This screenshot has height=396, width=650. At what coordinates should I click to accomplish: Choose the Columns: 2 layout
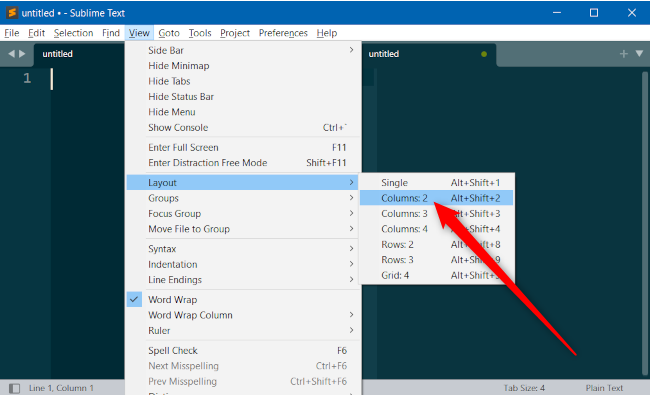[437, 198]
